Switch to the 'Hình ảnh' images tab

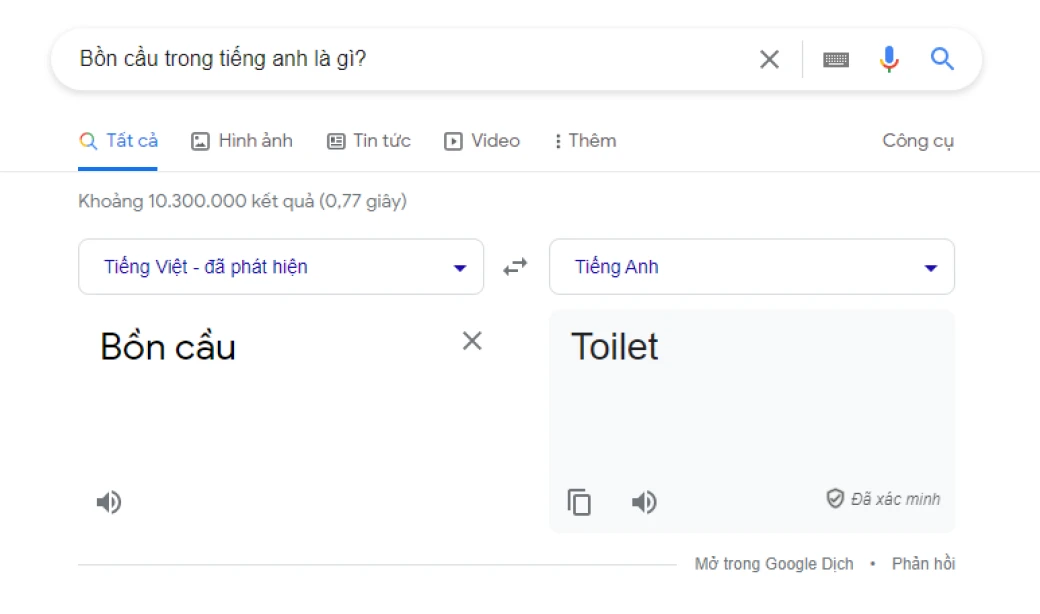pyautogui.click(x=242, y=141)
